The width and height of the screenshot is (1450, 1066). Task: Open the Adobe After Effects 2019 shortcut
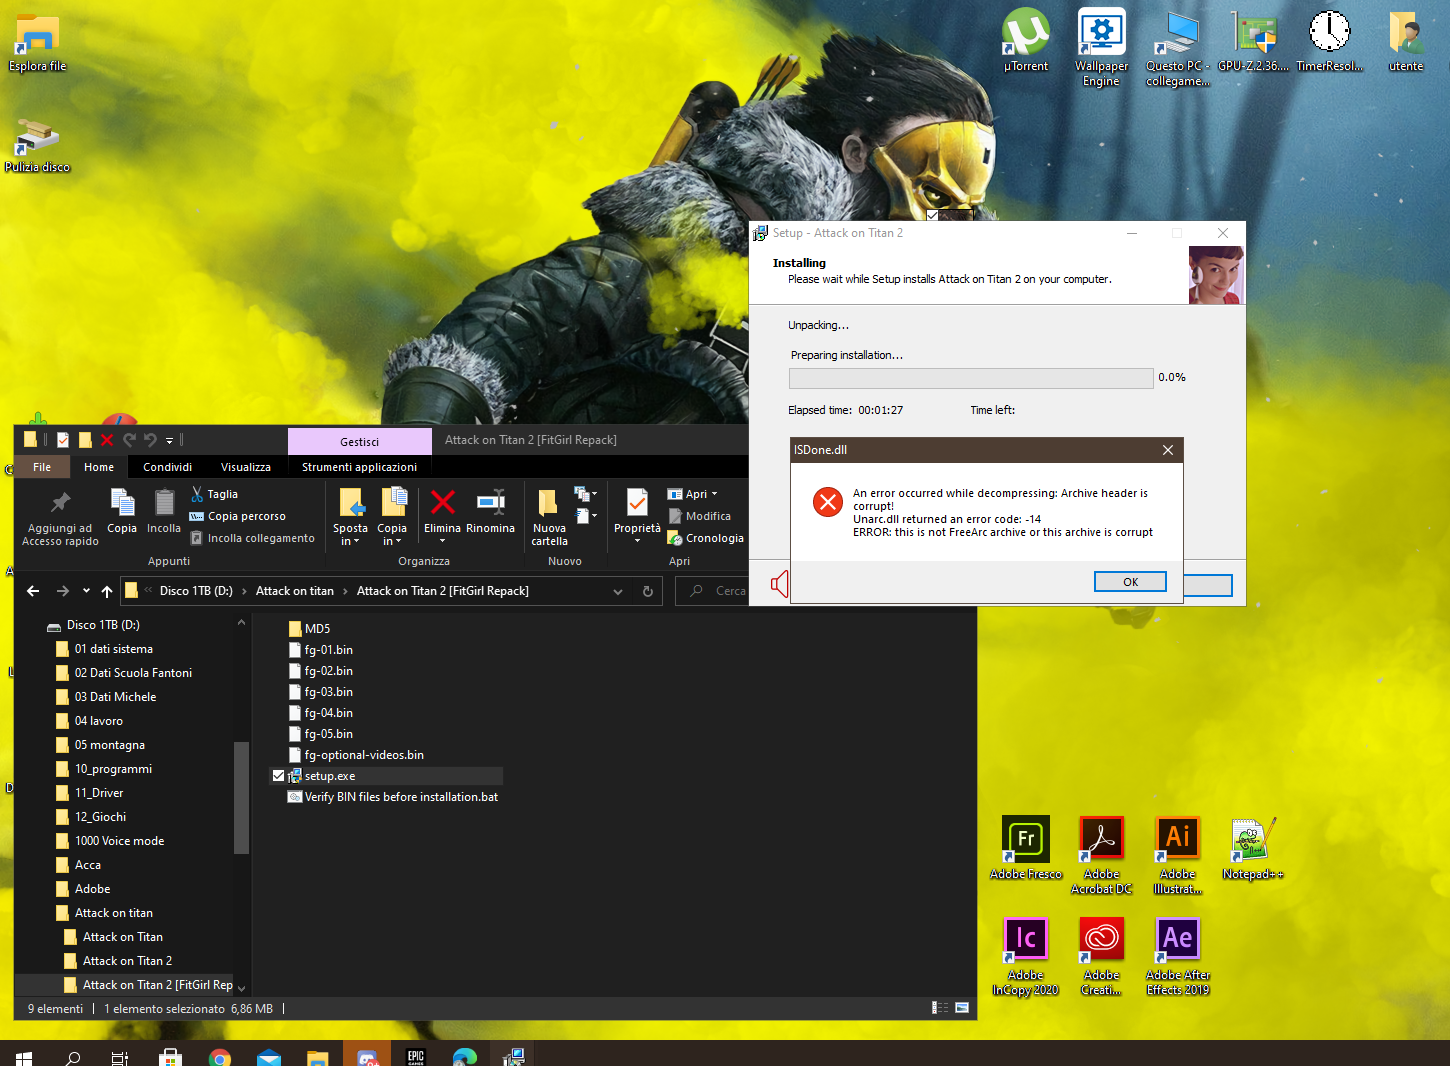(x=1177, y=956)
